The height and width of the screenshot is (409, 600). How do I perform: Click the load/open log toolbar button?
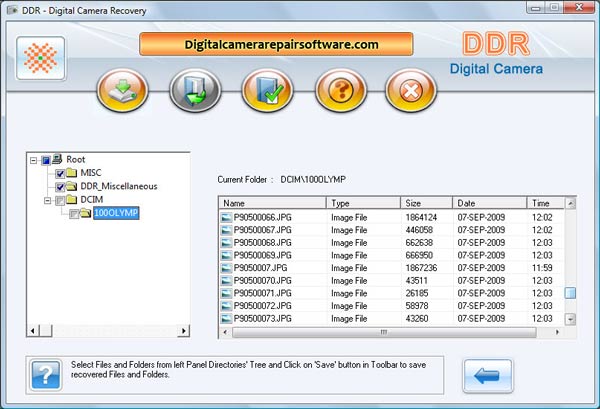pyautogui.click(x=195, y=91)
